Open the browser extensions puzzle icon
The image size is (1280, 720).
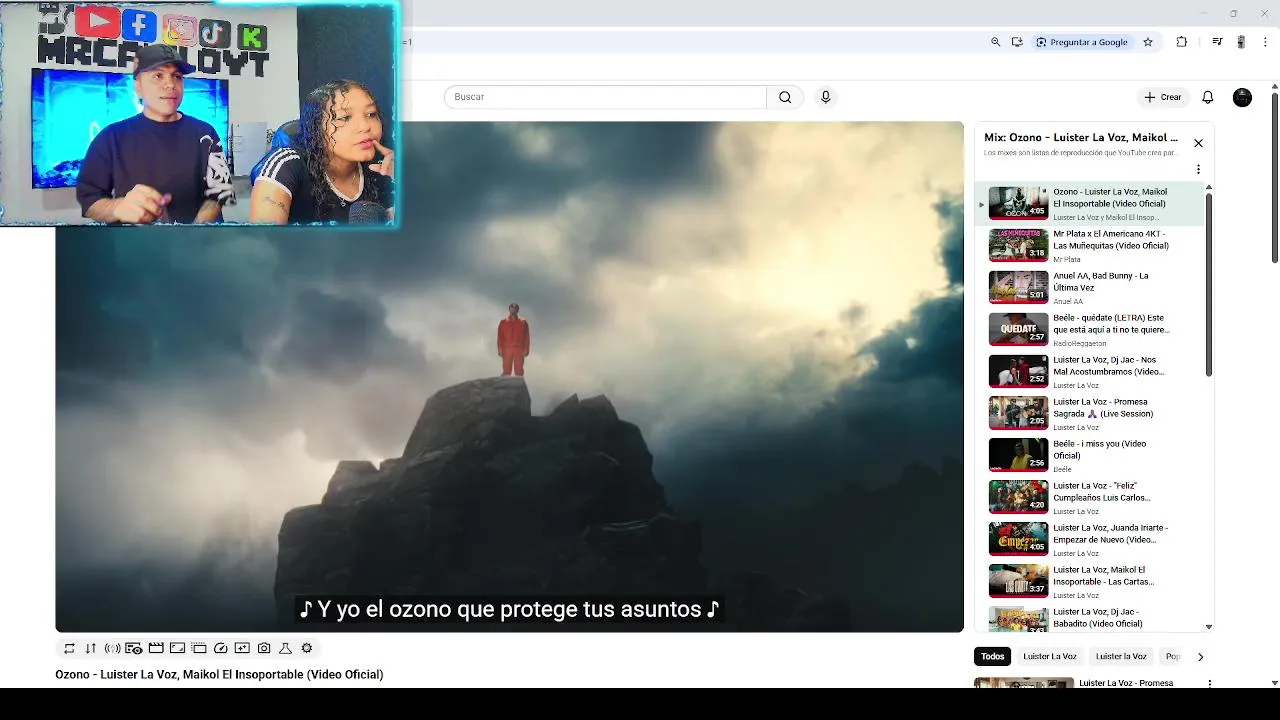[x=1182, y=42]
